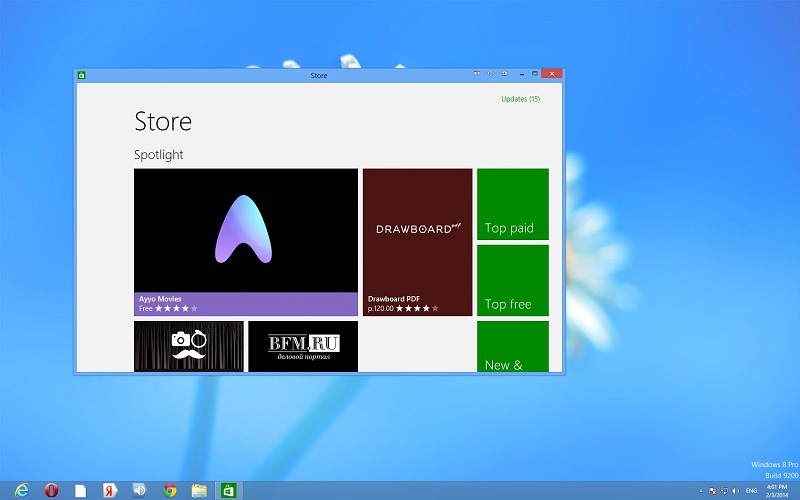Maximize the Store window
The height and width of the screenshot is (500, 800).
coord(535,74)
